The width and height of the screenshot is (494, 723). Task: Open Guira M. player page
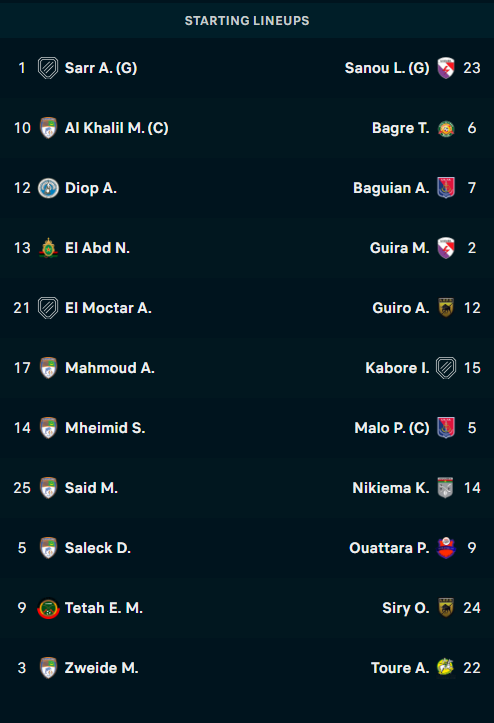[x=399, y=248]
